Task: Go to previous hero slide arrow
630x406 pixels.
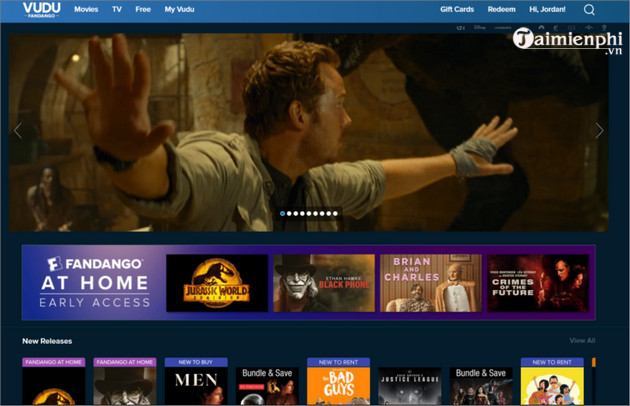Action: point(18,131)
